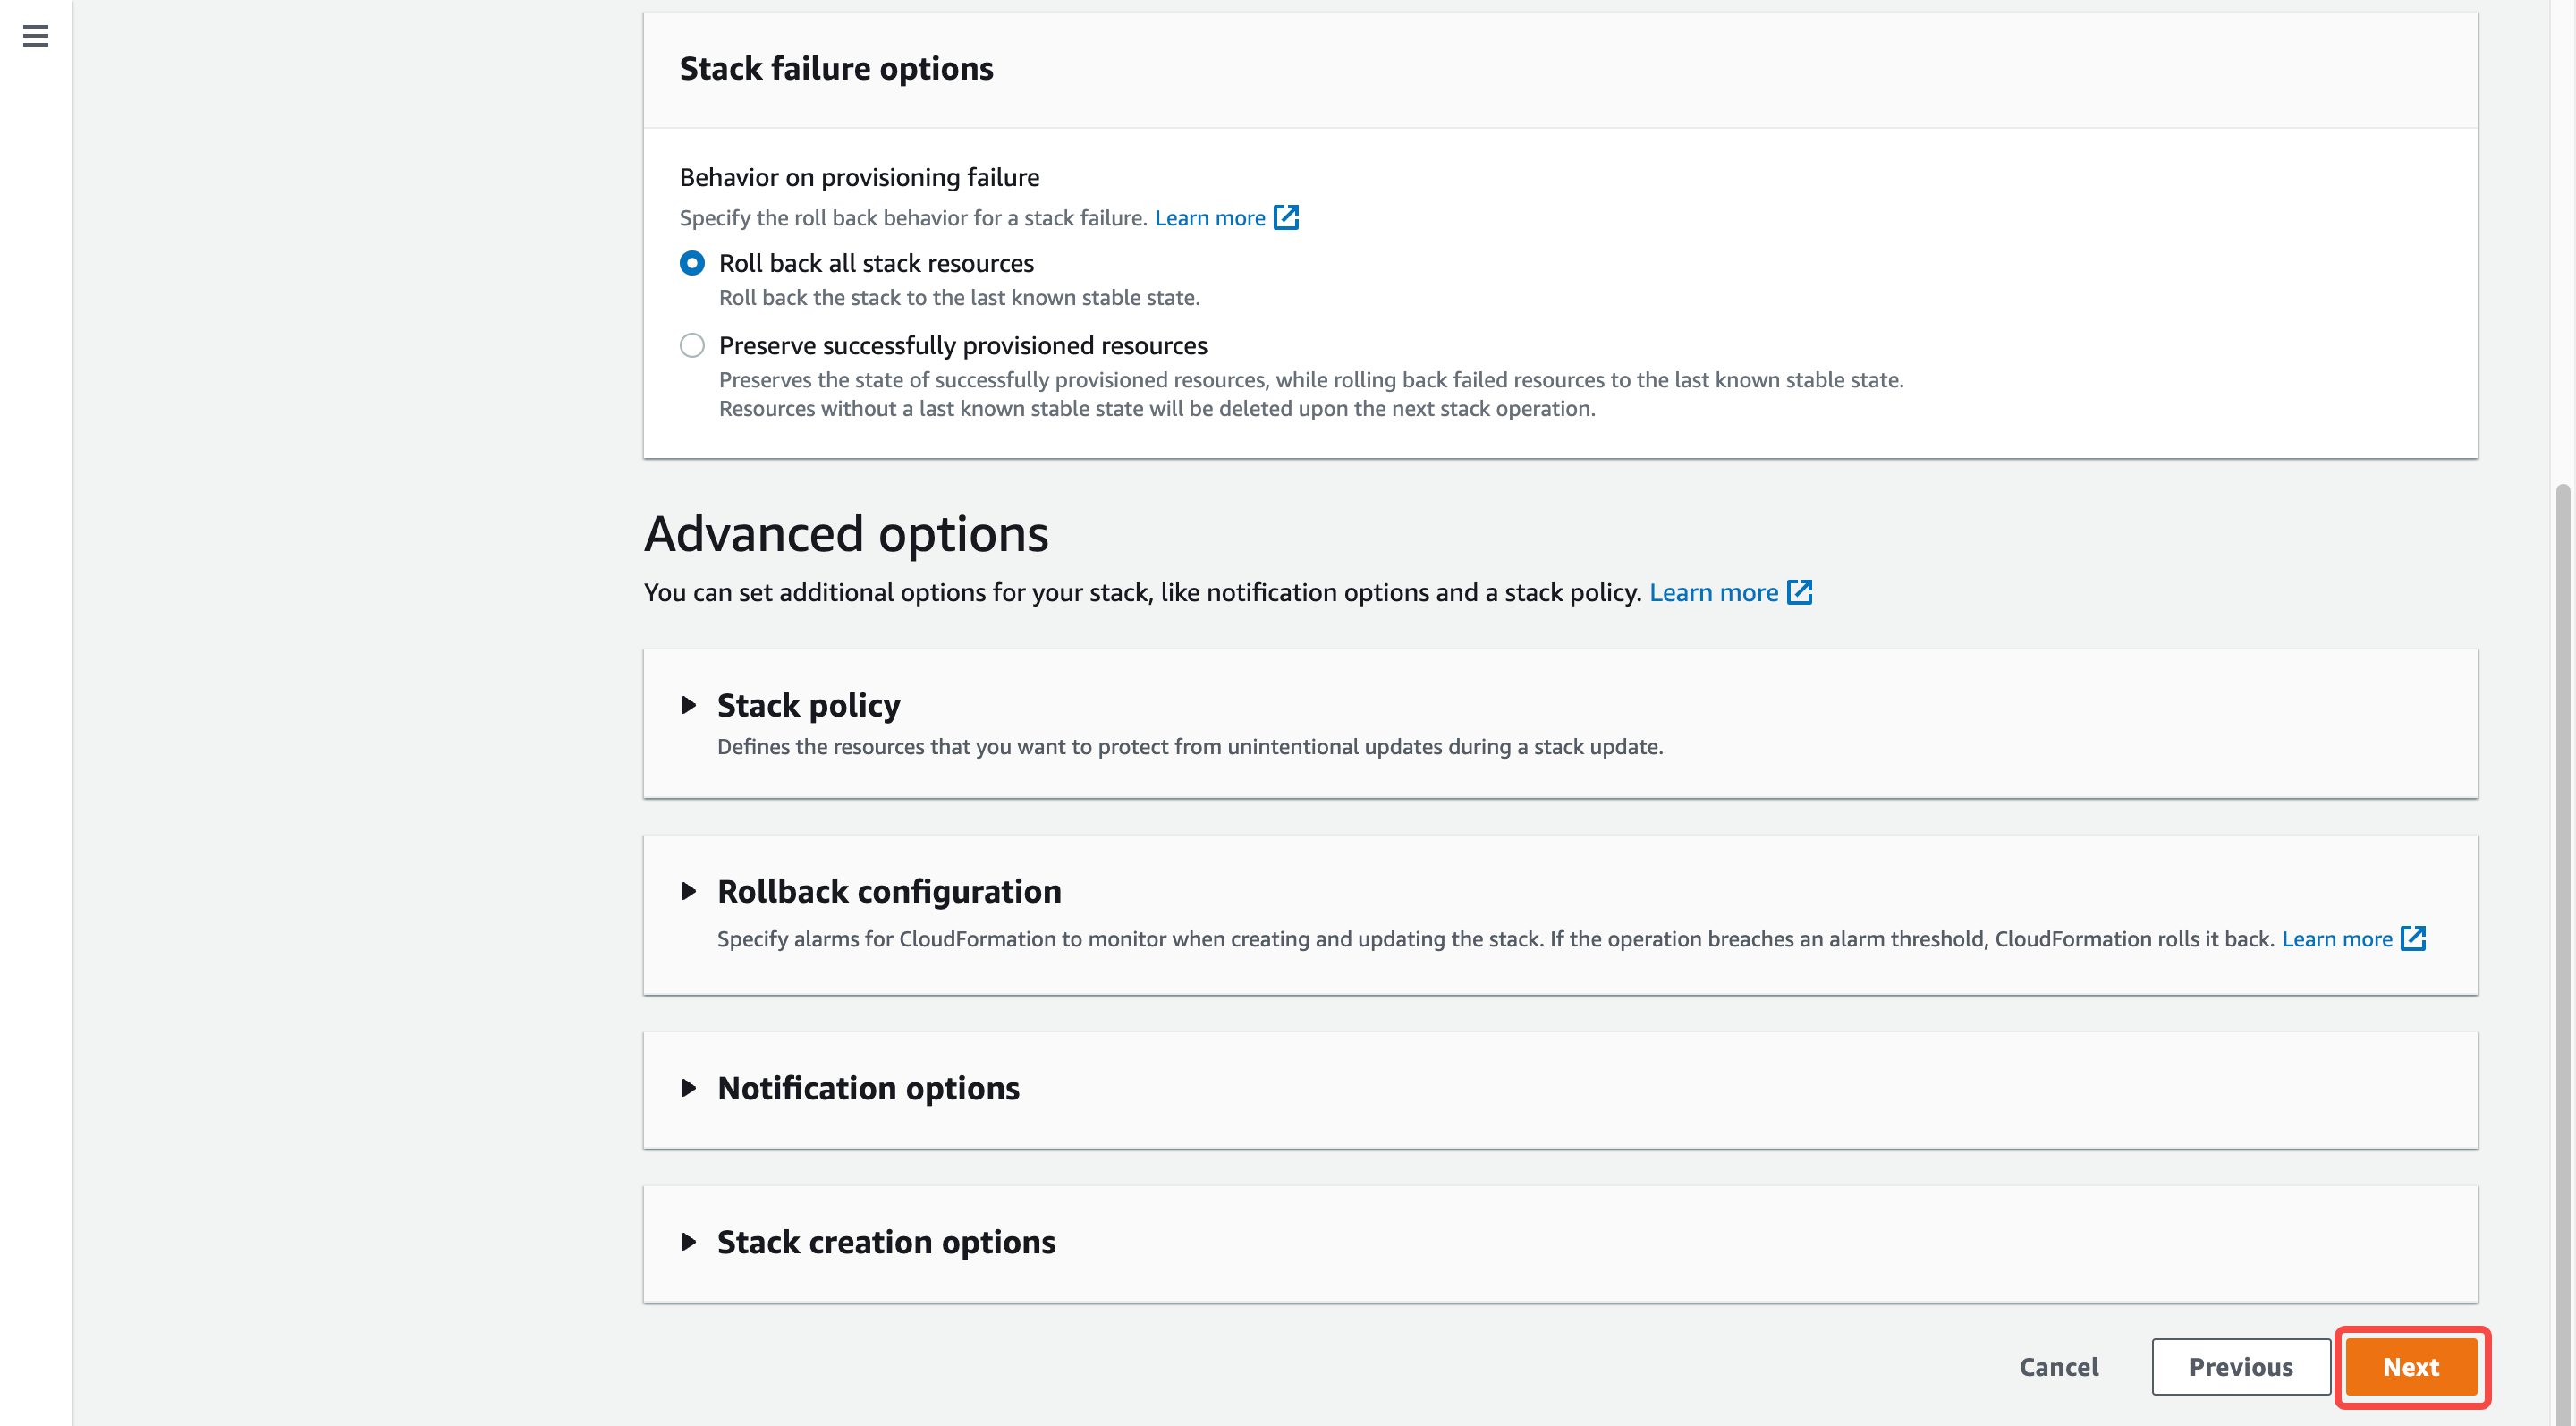
Task: Open the hamburger navigation menu
Action: tap(36, 36)
